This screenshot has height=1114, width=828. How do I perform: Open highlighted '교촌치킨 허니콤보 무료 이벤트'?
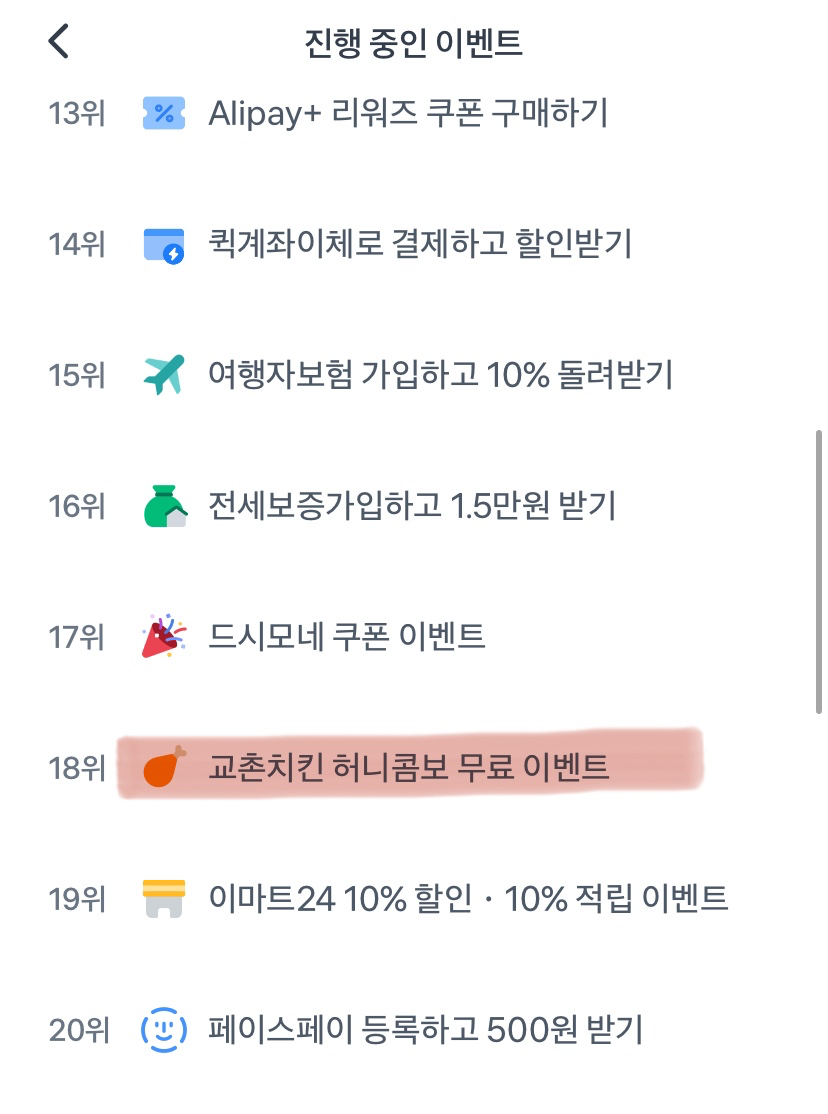click(x=409, y=768)
